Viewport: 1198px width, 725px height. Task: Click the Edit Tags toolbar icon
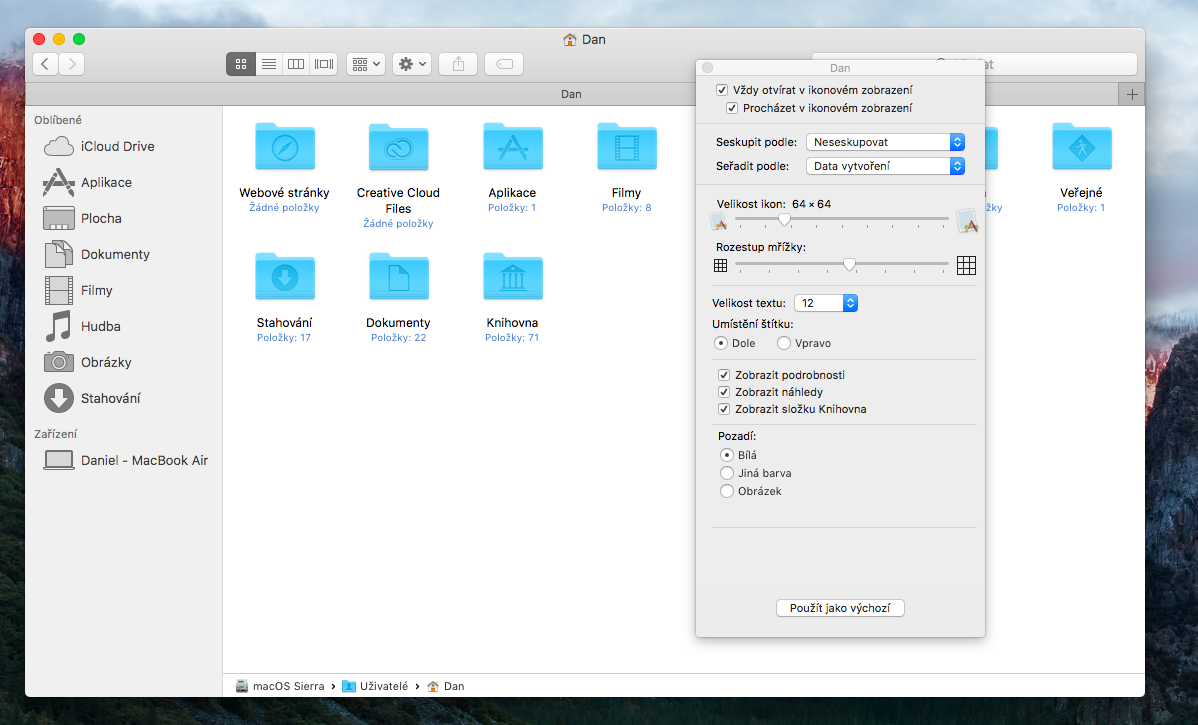(504, 64)
